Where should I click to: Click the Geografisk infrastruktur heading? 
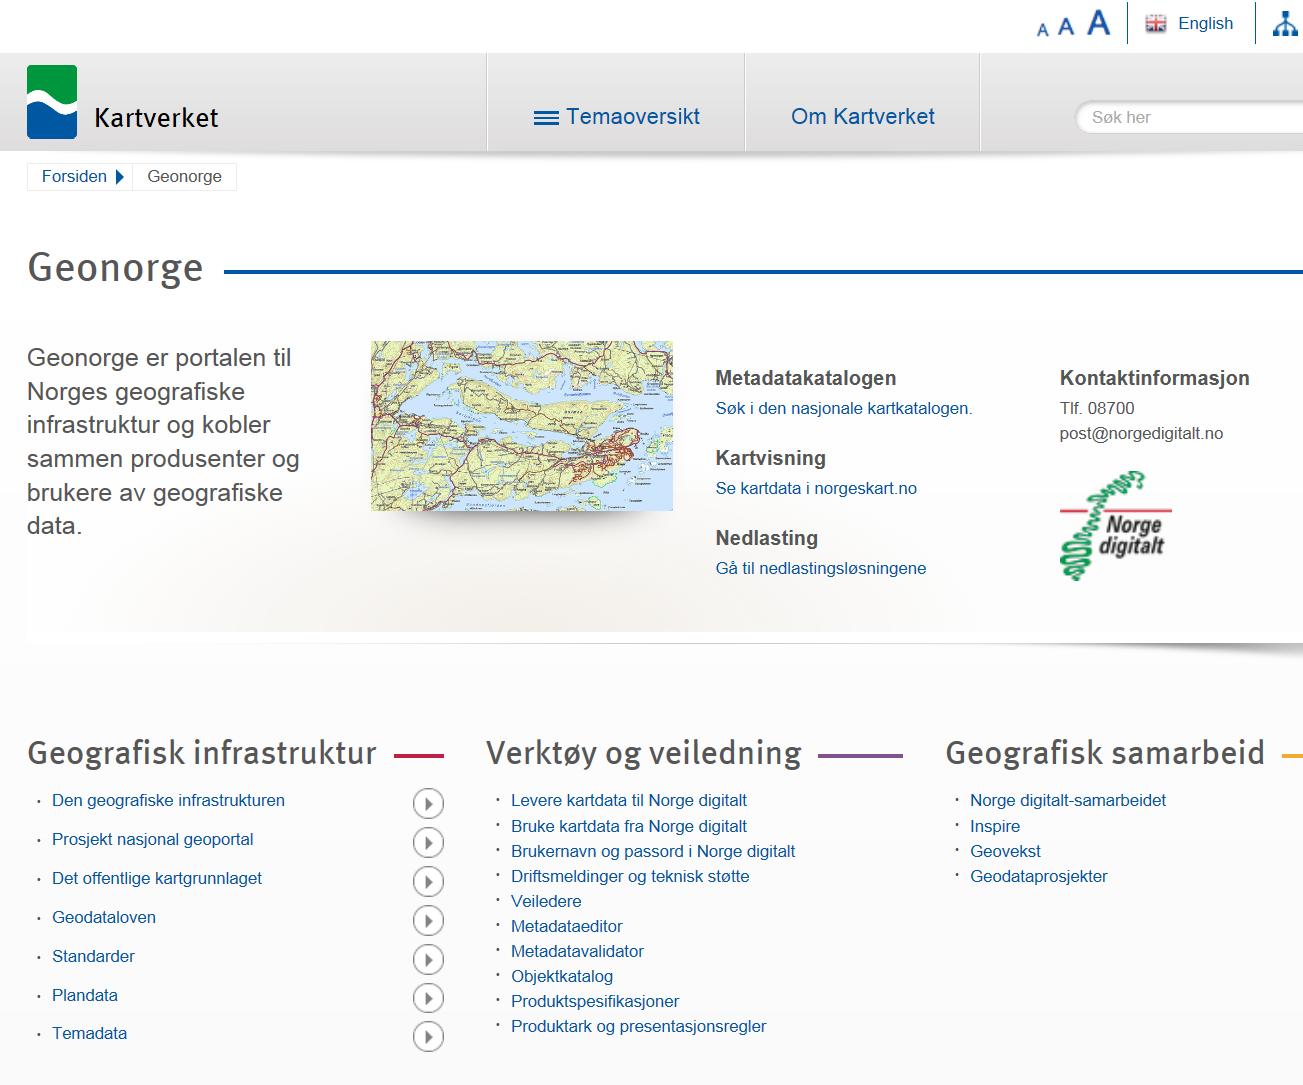[202, 752]
